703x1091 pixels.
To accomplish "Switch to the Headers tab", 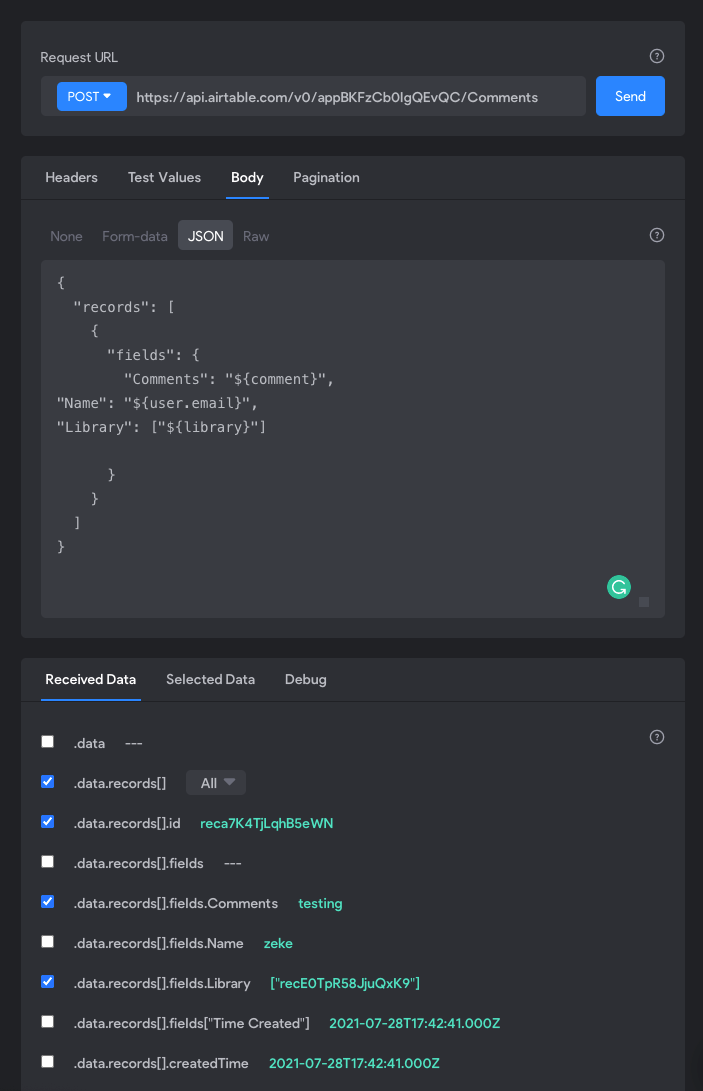I will coord(71,177).
